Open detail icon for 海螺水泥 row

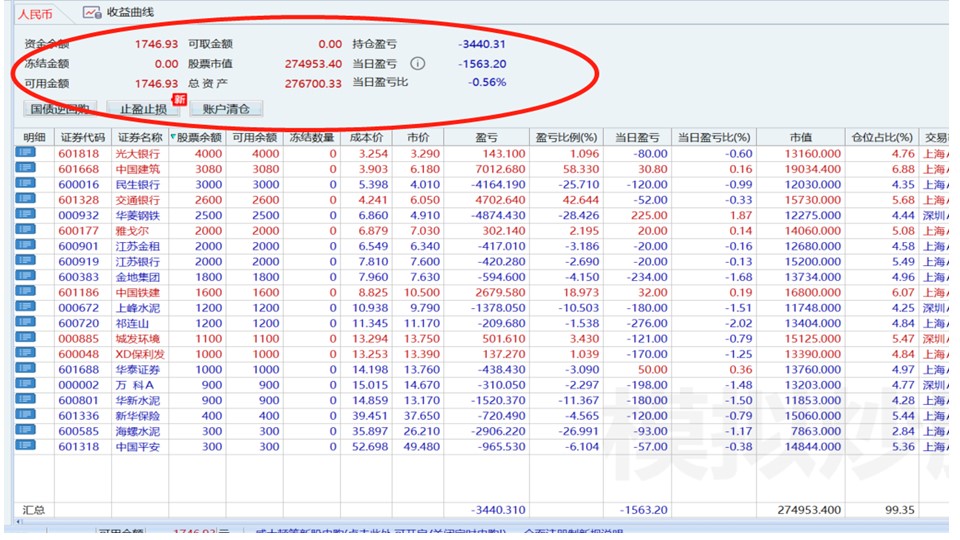pos(25,431)
